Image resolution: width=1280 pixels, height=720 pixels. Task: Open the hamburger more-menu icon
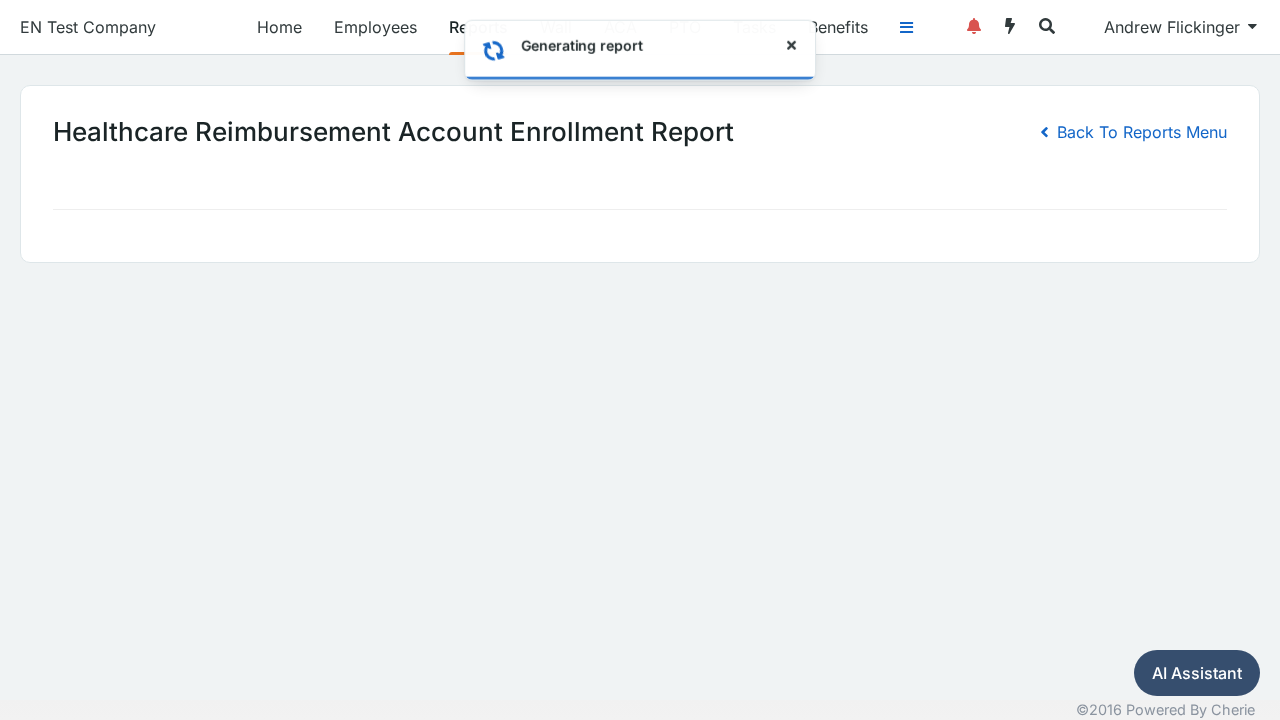906,28
